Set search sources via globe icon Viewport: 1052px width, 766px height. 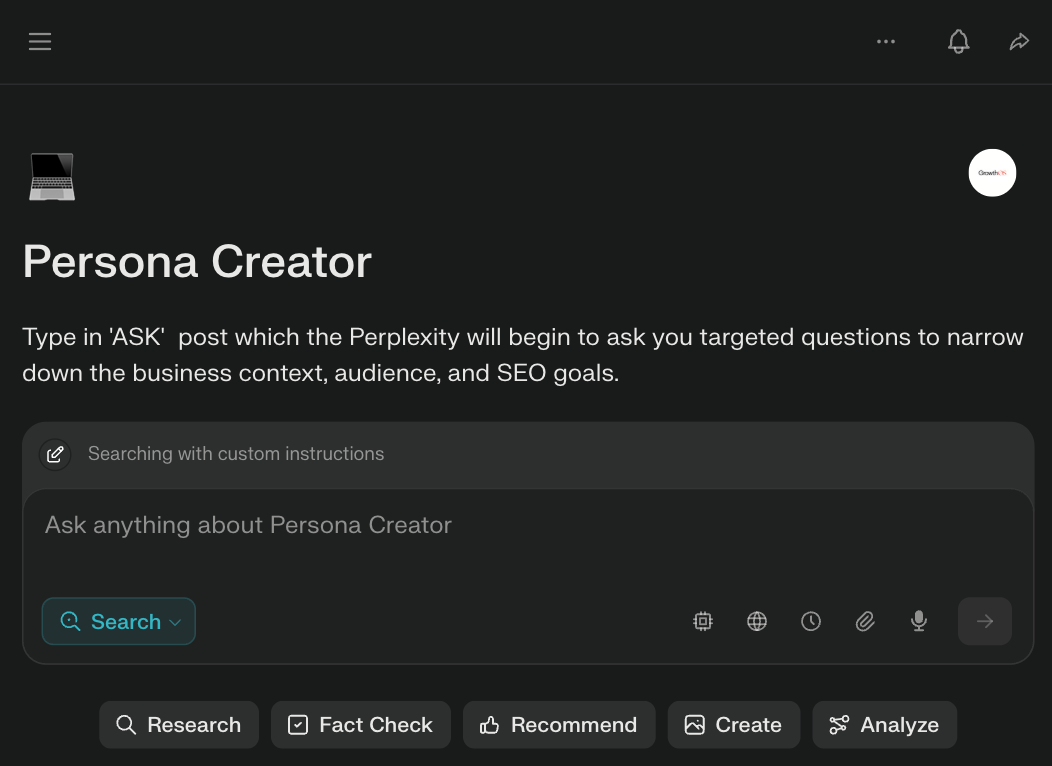[x=757, y=621]
